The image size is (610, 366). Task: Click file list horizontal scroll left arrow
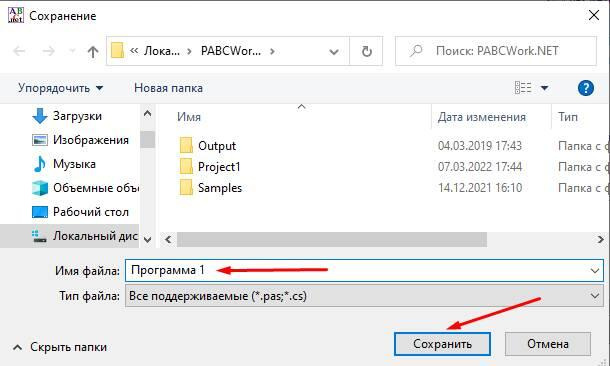[x=168, y=240]
